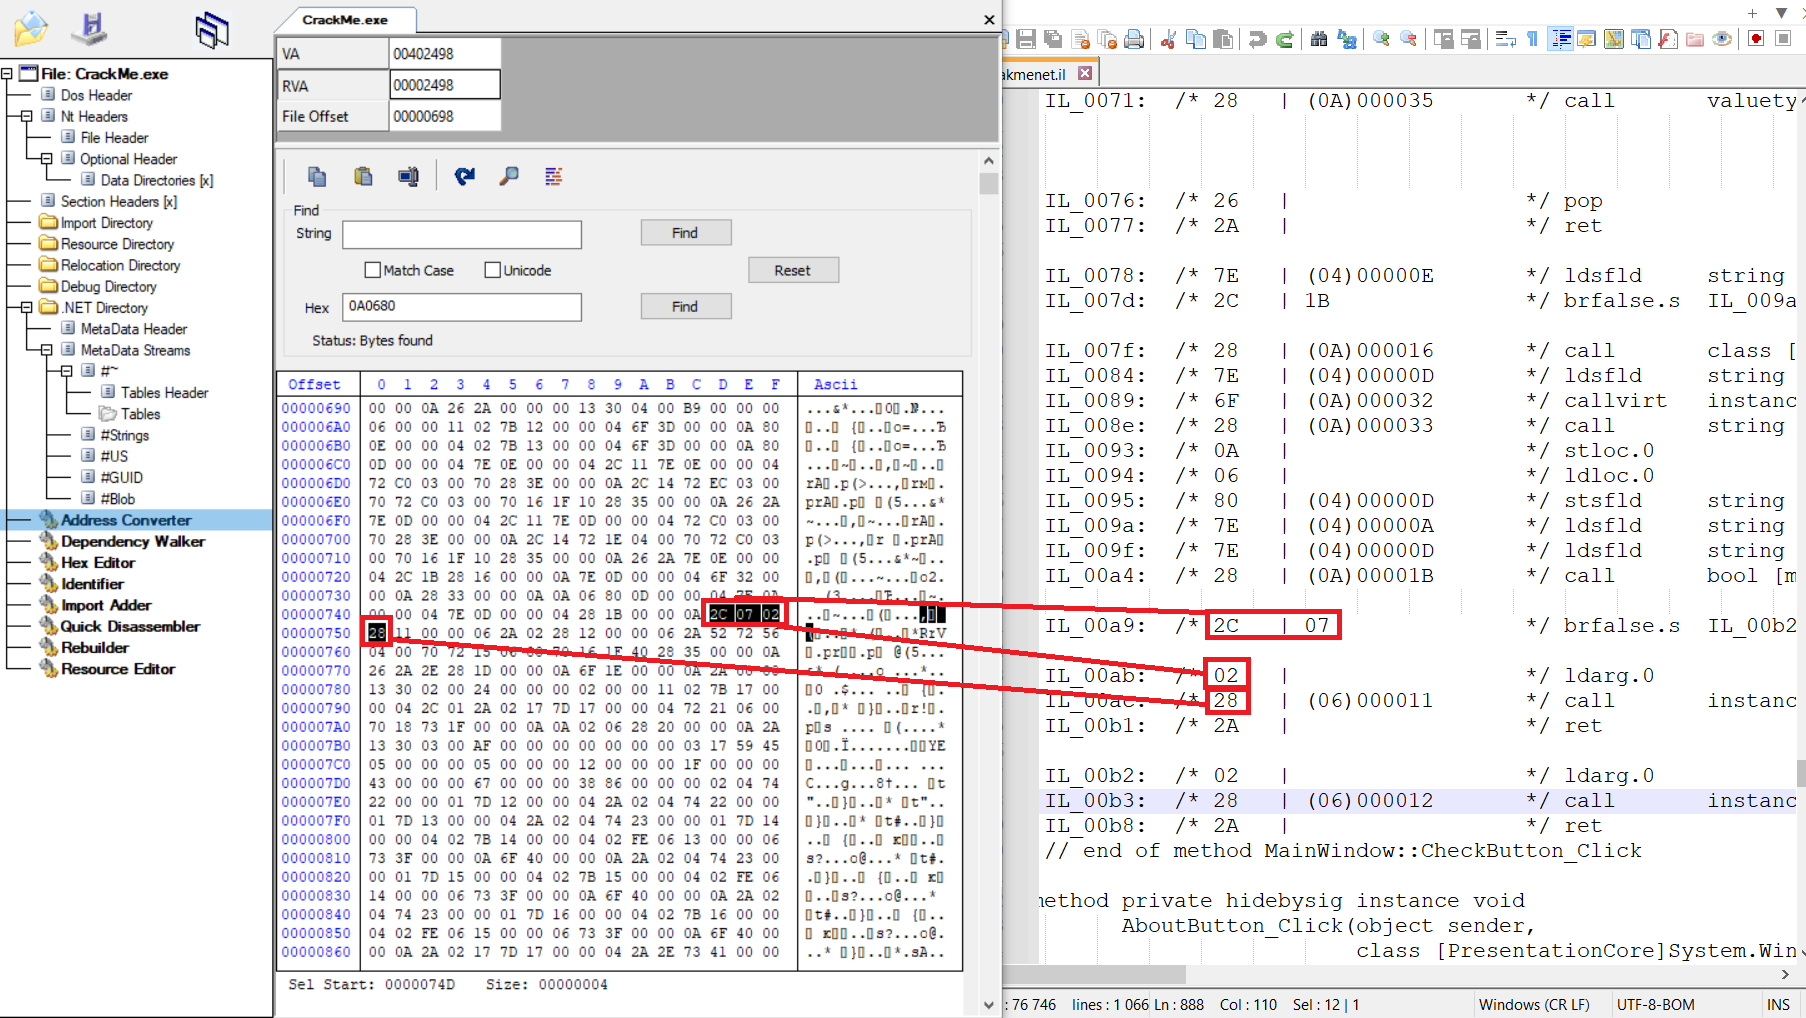Viewport: 1806px width, 1018px height.
Task: Click the Reset button
Action: (x=793, y=271)
